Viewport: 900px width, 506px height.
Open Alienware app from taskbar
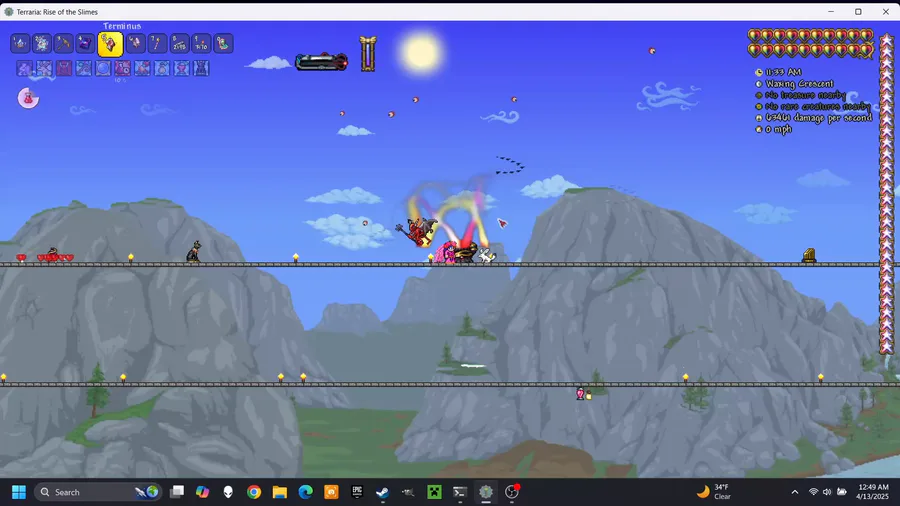pyautogui.click(x=228, y=492)
